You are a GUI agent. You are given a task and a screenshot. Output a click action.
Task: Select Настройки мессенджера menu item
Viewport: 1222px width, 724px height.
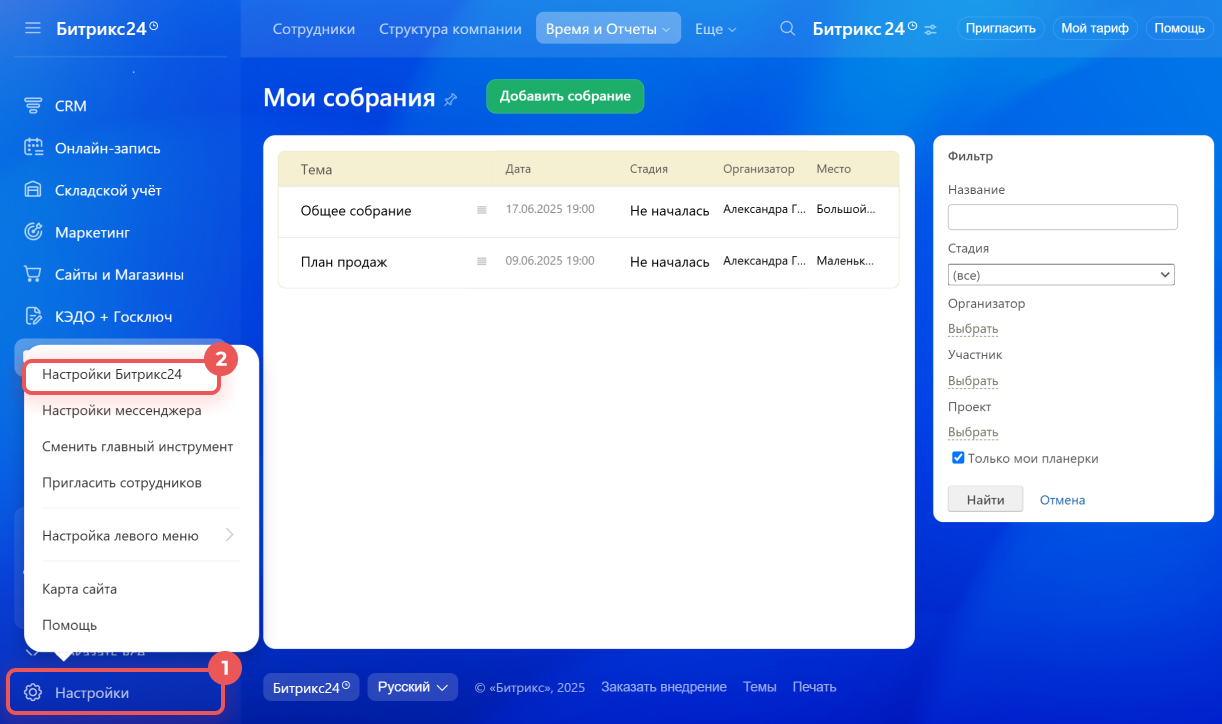point(122,410)
